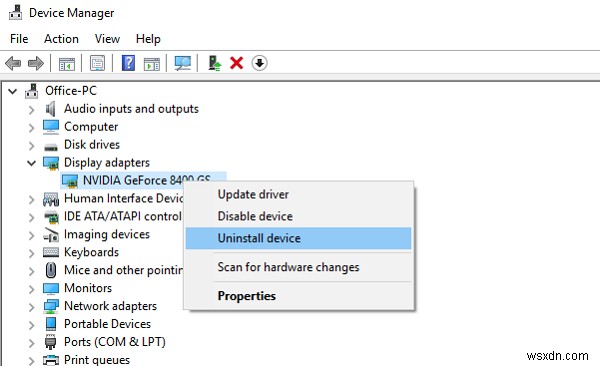
Task: Click the Audio inputs speaker icon
Action: pos(51,109)
